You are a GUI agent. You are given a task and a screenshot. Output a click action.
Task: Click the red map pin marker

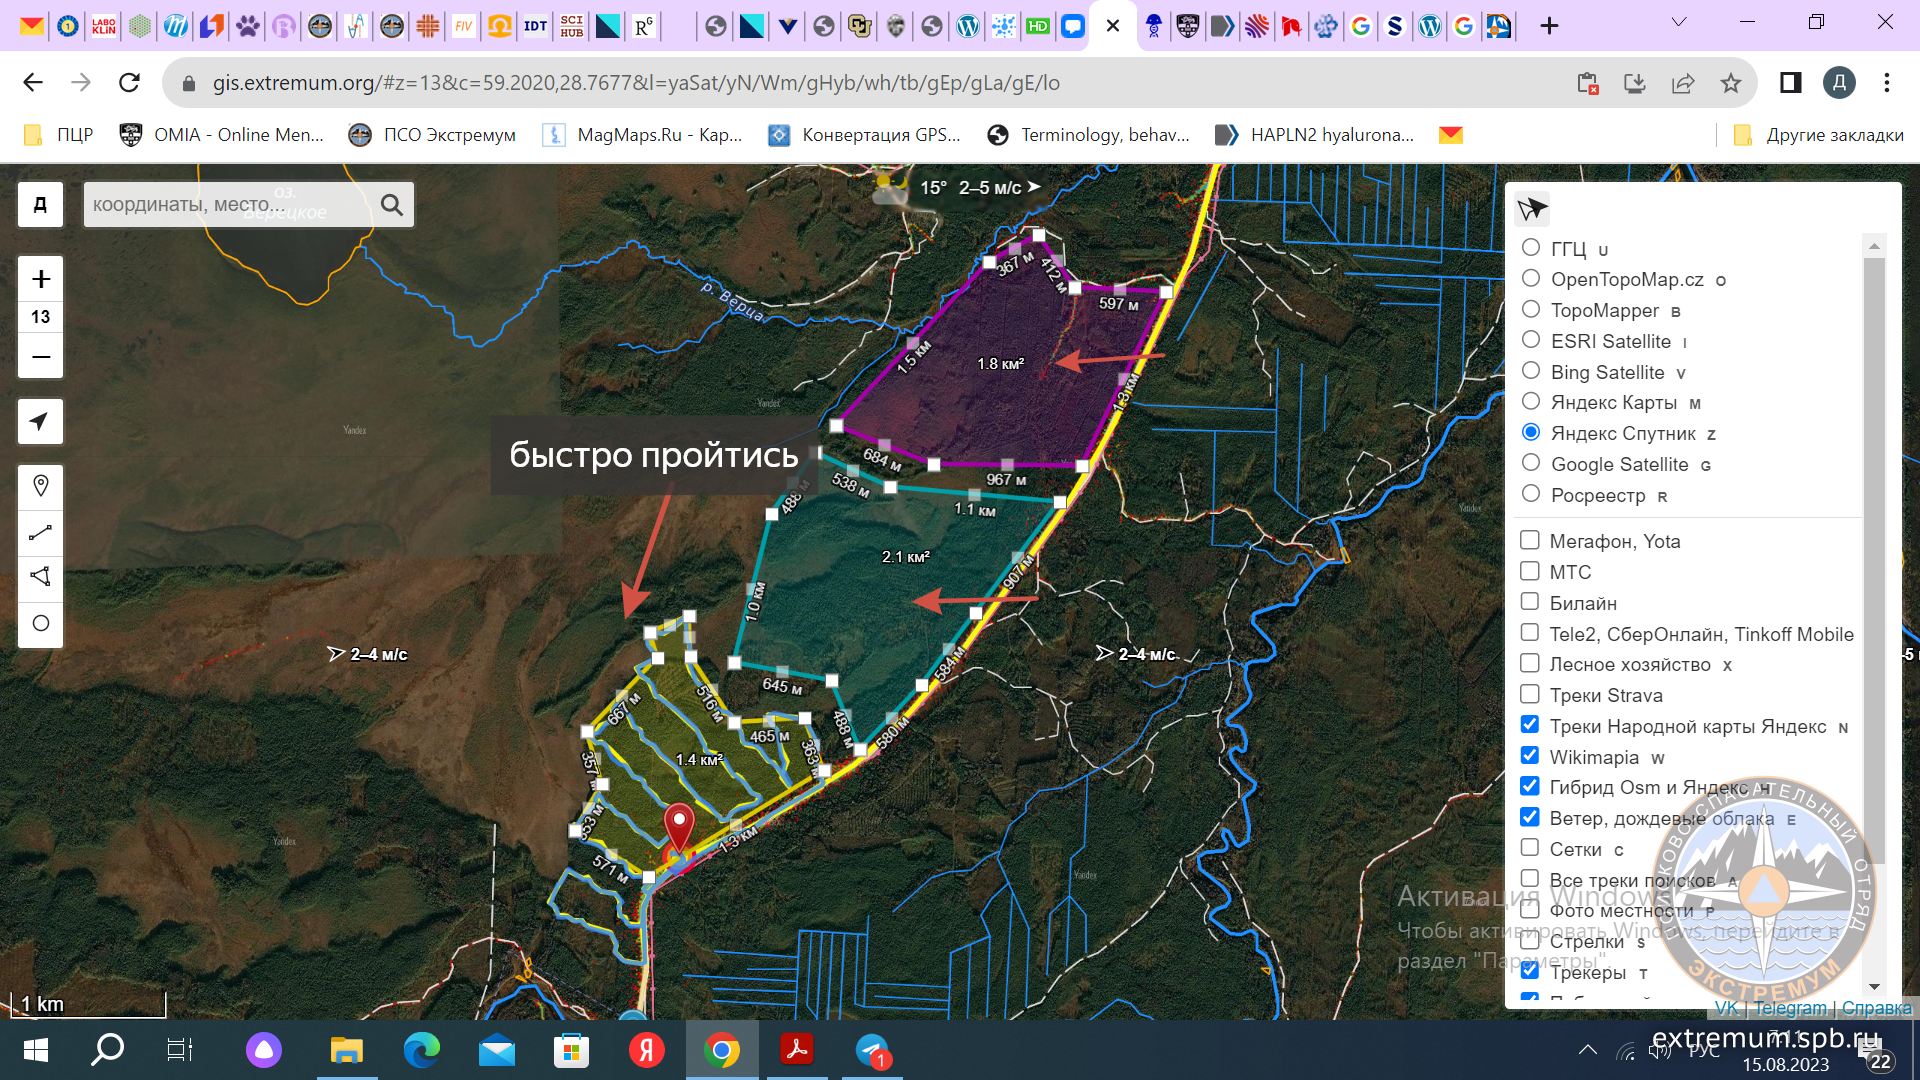[x=679, y=827]
